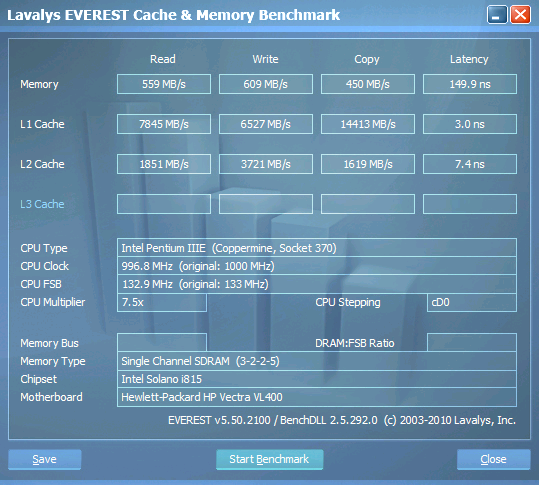Select the Chipset Intel Solano i815 field

click(x=317, y=379)
